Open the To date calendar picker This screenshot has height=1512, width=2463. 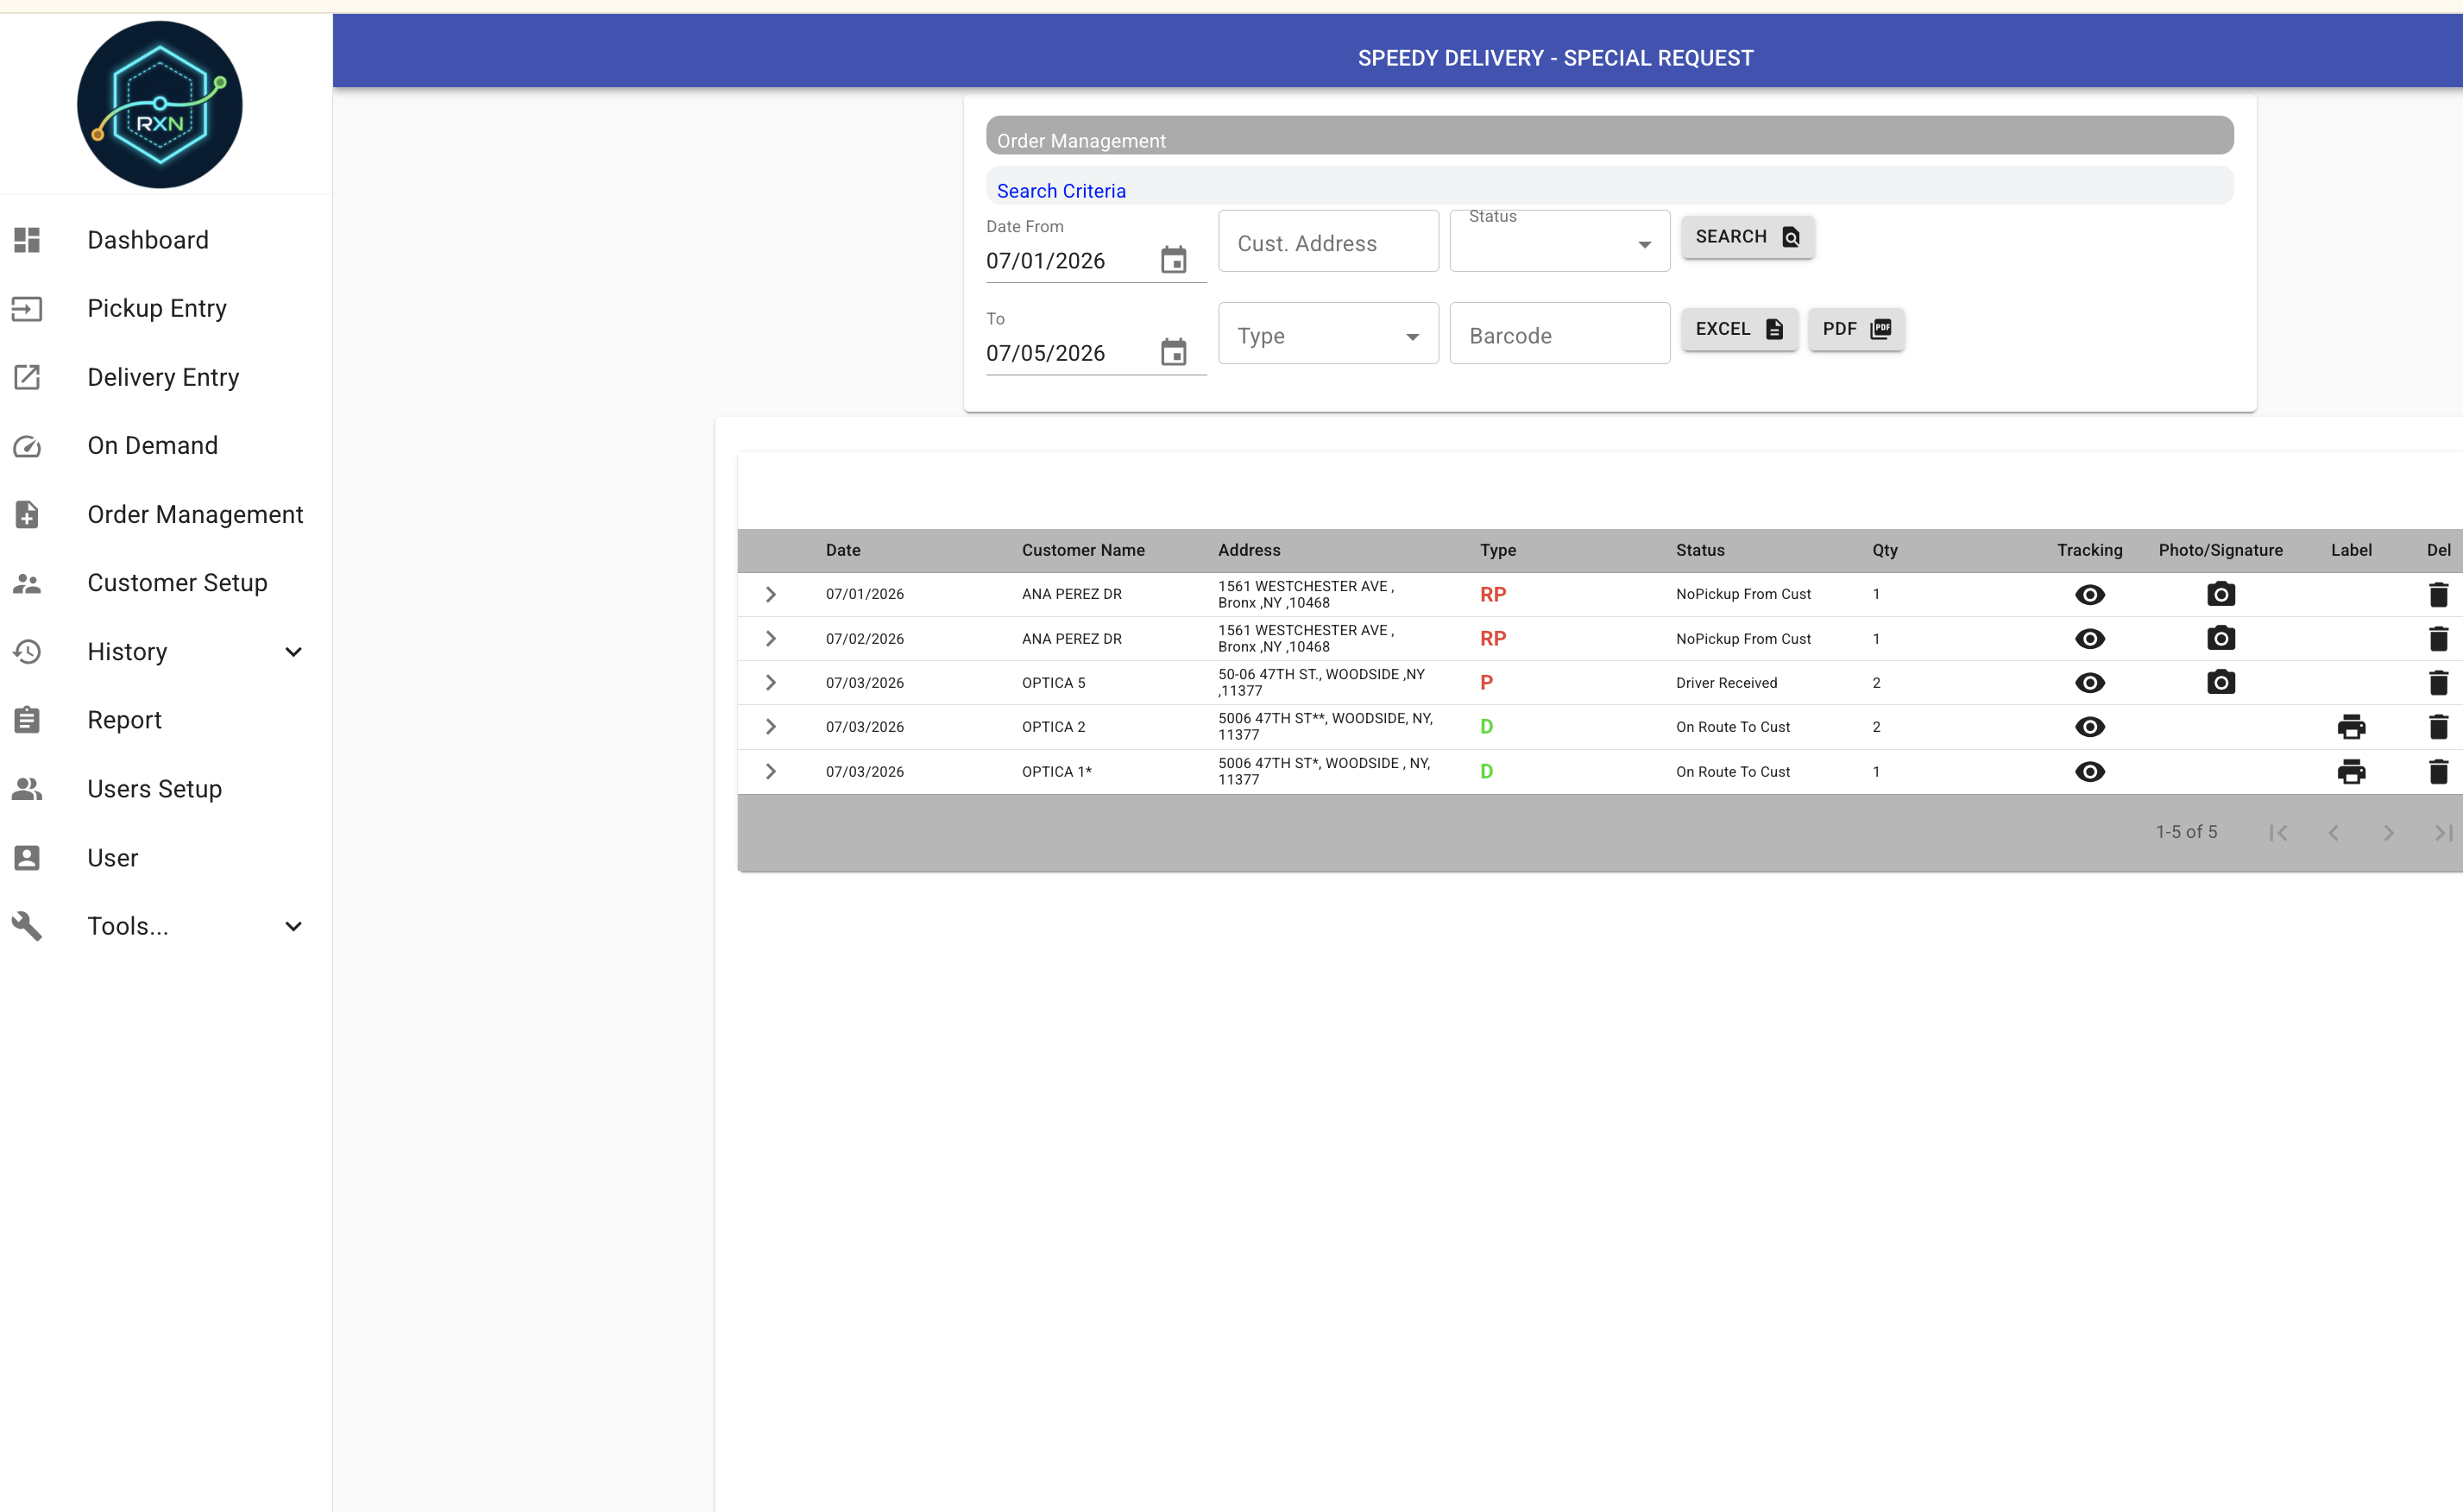coord(1173,352)
